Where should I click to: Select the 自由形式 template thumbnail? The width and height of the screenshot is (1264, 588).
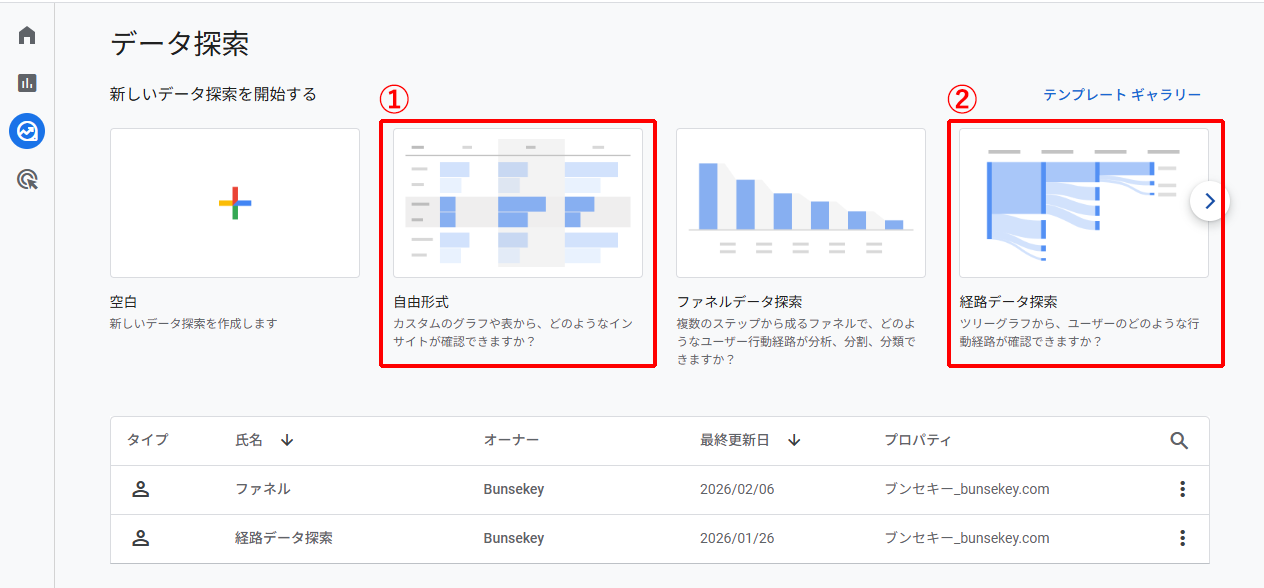click(x=517, y=202)
